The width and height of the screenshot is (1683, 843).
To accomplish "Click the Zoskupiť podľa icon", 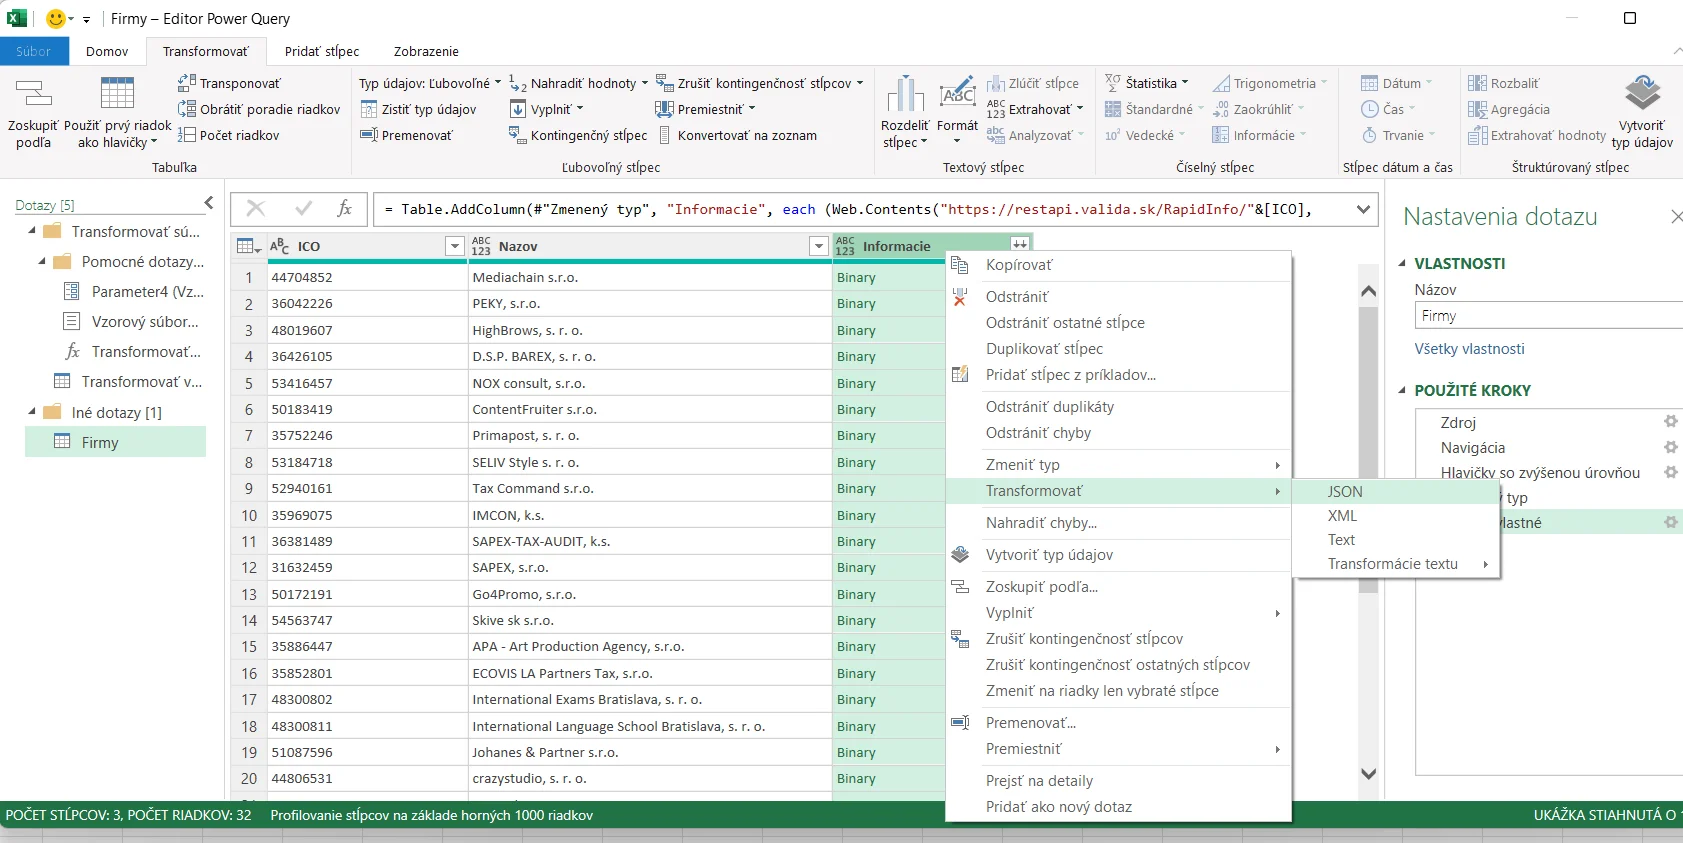I will point(34,94).
